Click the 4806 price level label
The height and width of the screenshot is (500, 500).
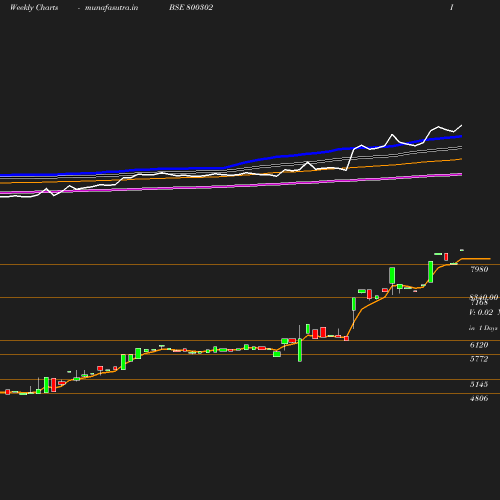(x=479, y=398)
